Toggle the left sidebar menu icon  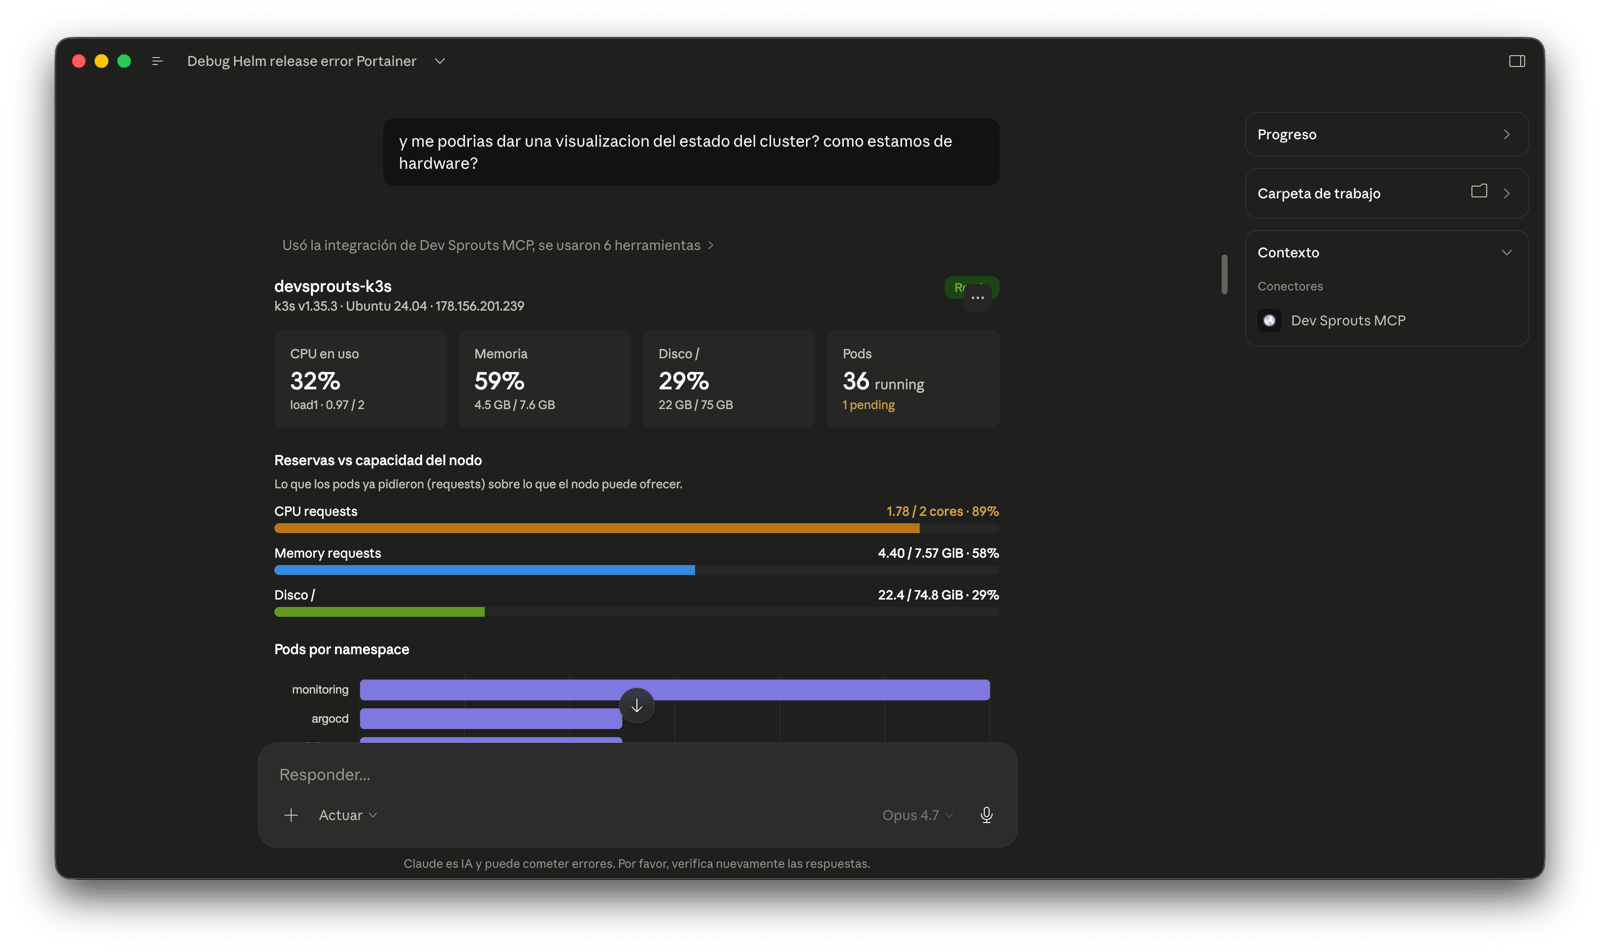tap(157, 61)
